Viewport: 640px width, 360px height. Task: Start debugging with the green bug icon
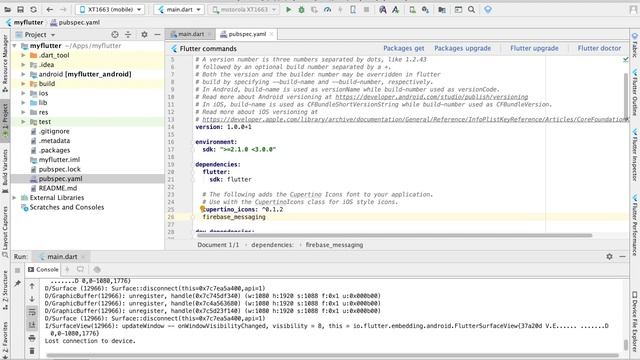[302, 9]
